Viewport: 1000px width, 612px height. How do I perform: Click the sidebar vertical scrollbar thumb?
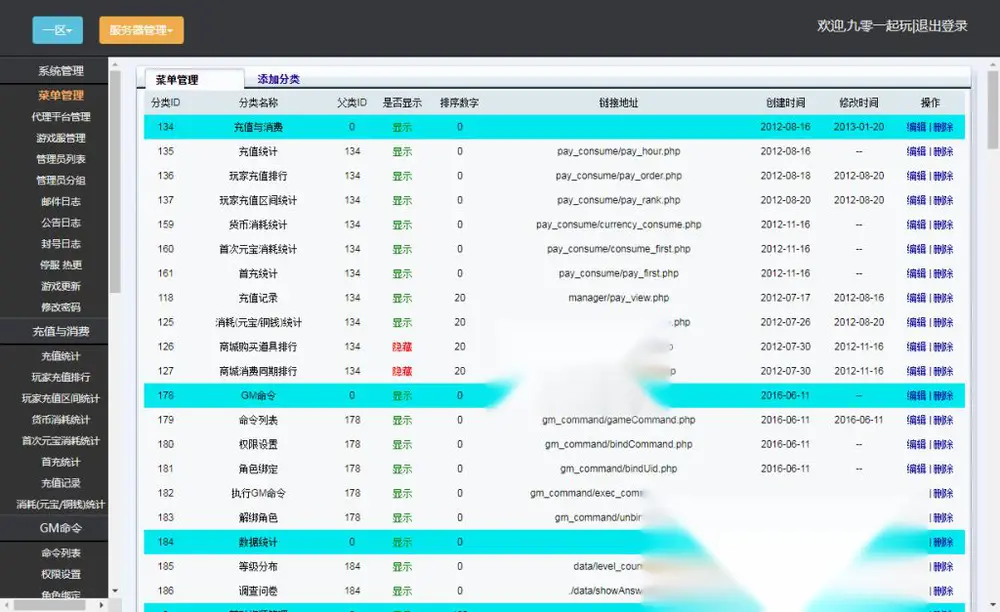point(115,182)
